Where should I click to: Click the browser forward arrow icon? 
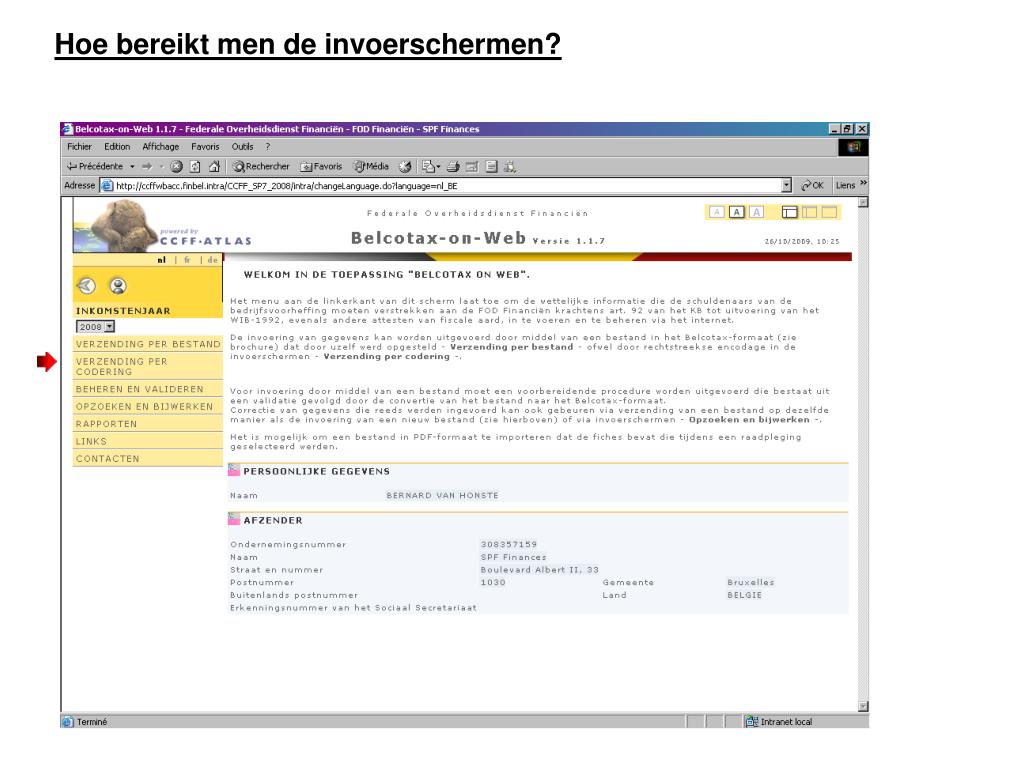pos(147,167)
